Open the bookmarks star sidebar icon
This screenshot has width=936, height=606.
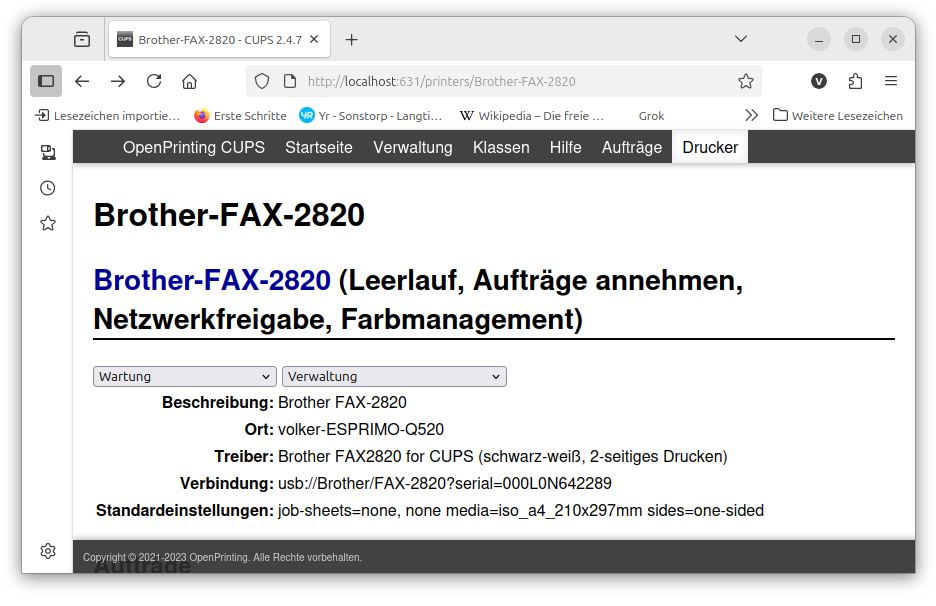click(48, 223)
